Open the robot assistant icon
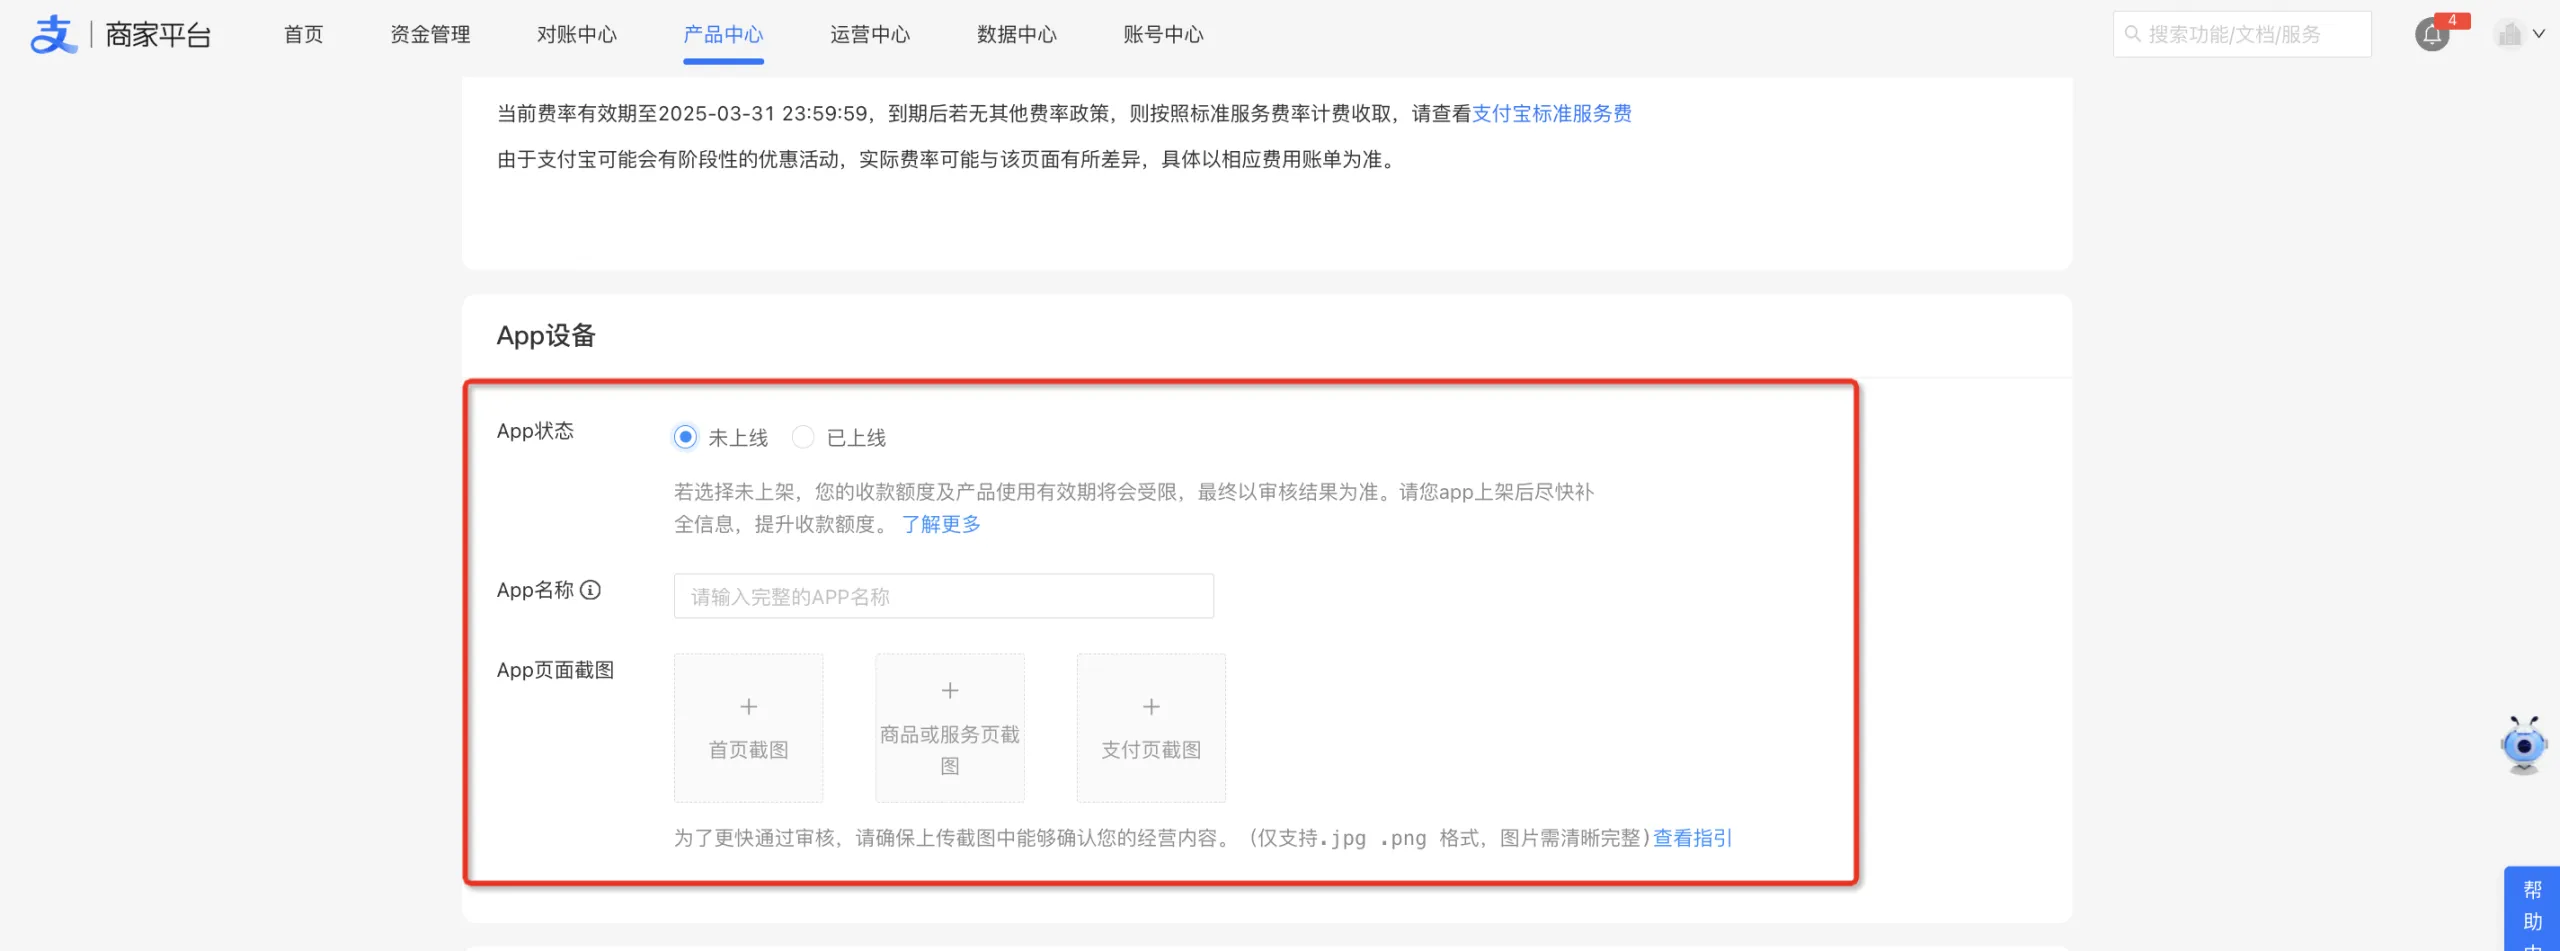 [2523, 745]
